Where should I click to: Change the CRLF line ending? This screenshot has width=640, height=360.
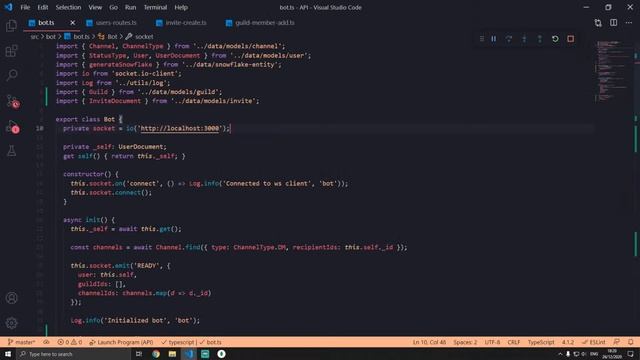(x=513, y=342)
